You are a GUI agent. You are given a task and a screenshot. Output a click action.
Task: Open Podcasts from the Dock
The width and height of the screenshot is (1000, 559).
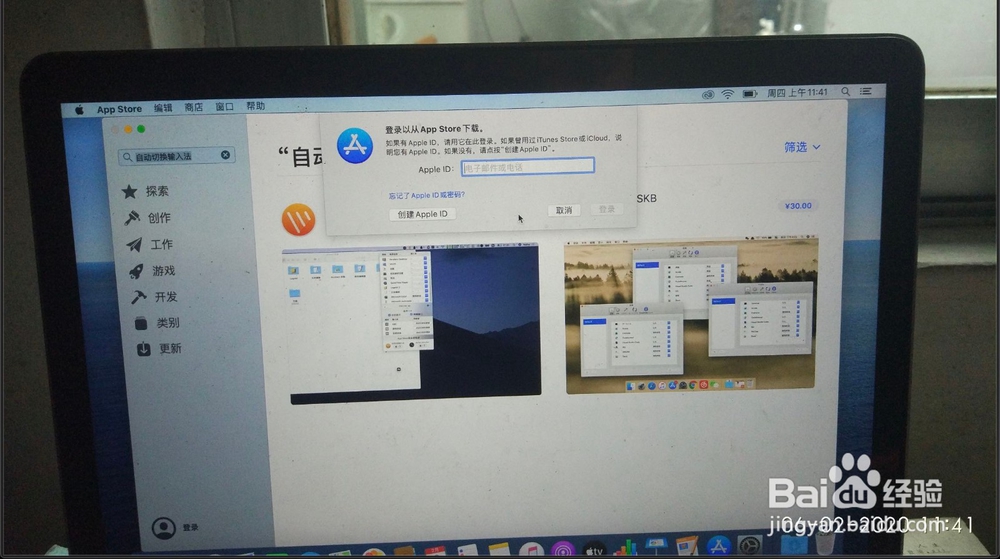point(562,551)
